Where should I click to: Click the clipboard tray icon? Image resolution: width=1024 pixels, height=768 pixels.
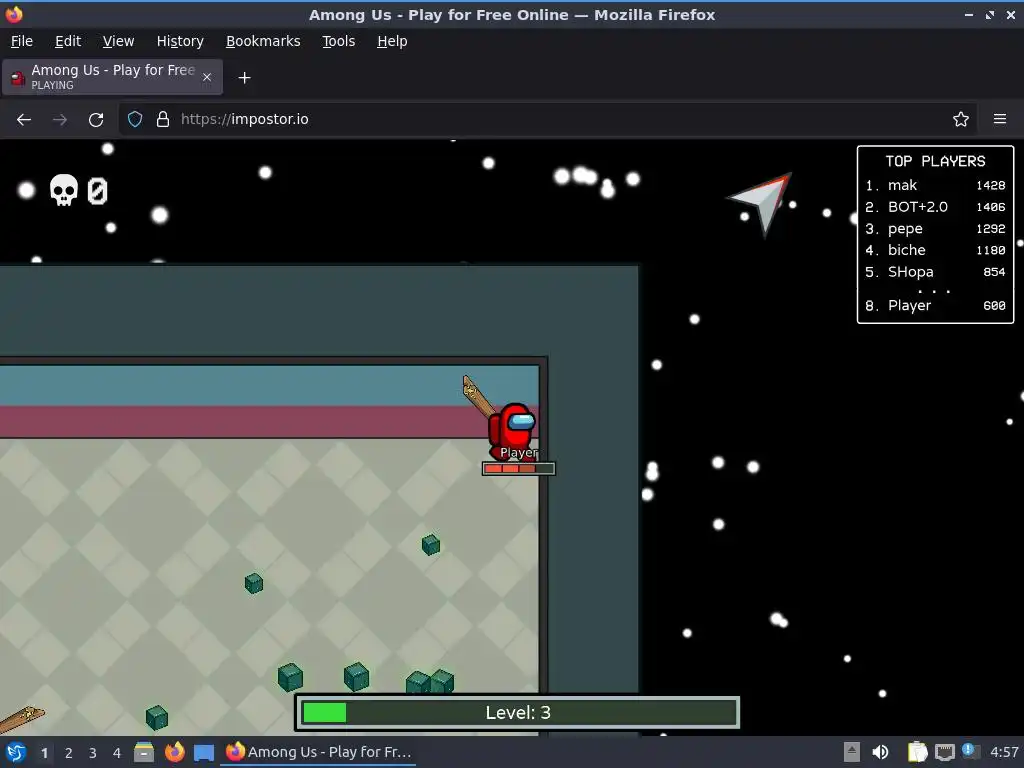(918, 752)
